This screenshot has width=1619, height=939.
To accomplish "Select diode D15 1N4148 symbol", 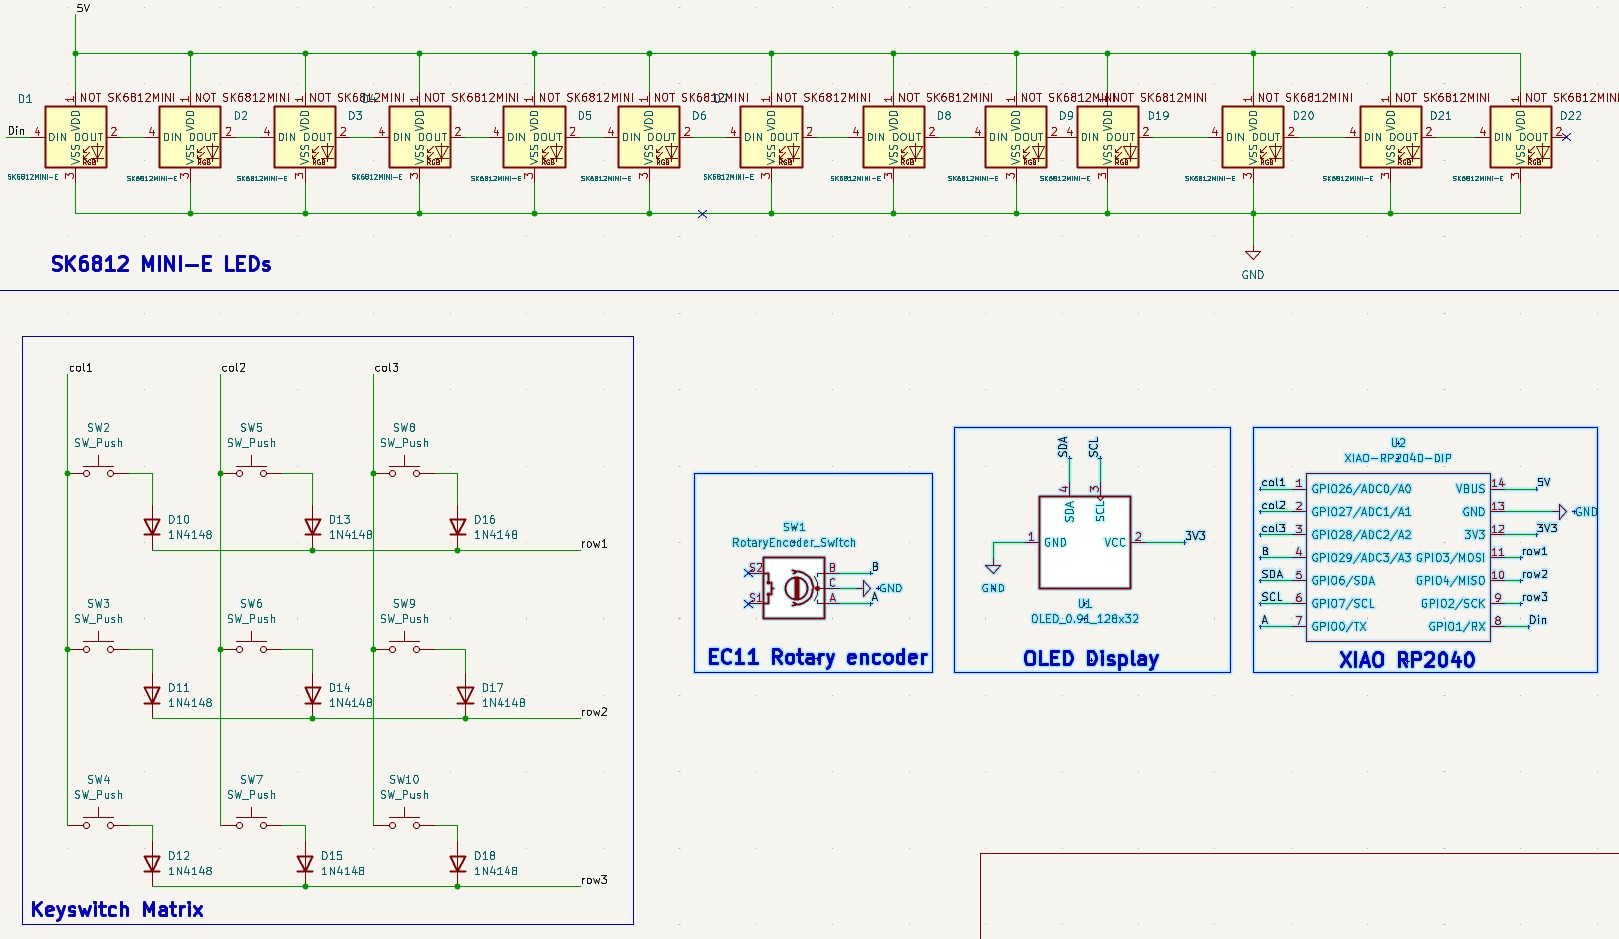I will click(305, 863).
